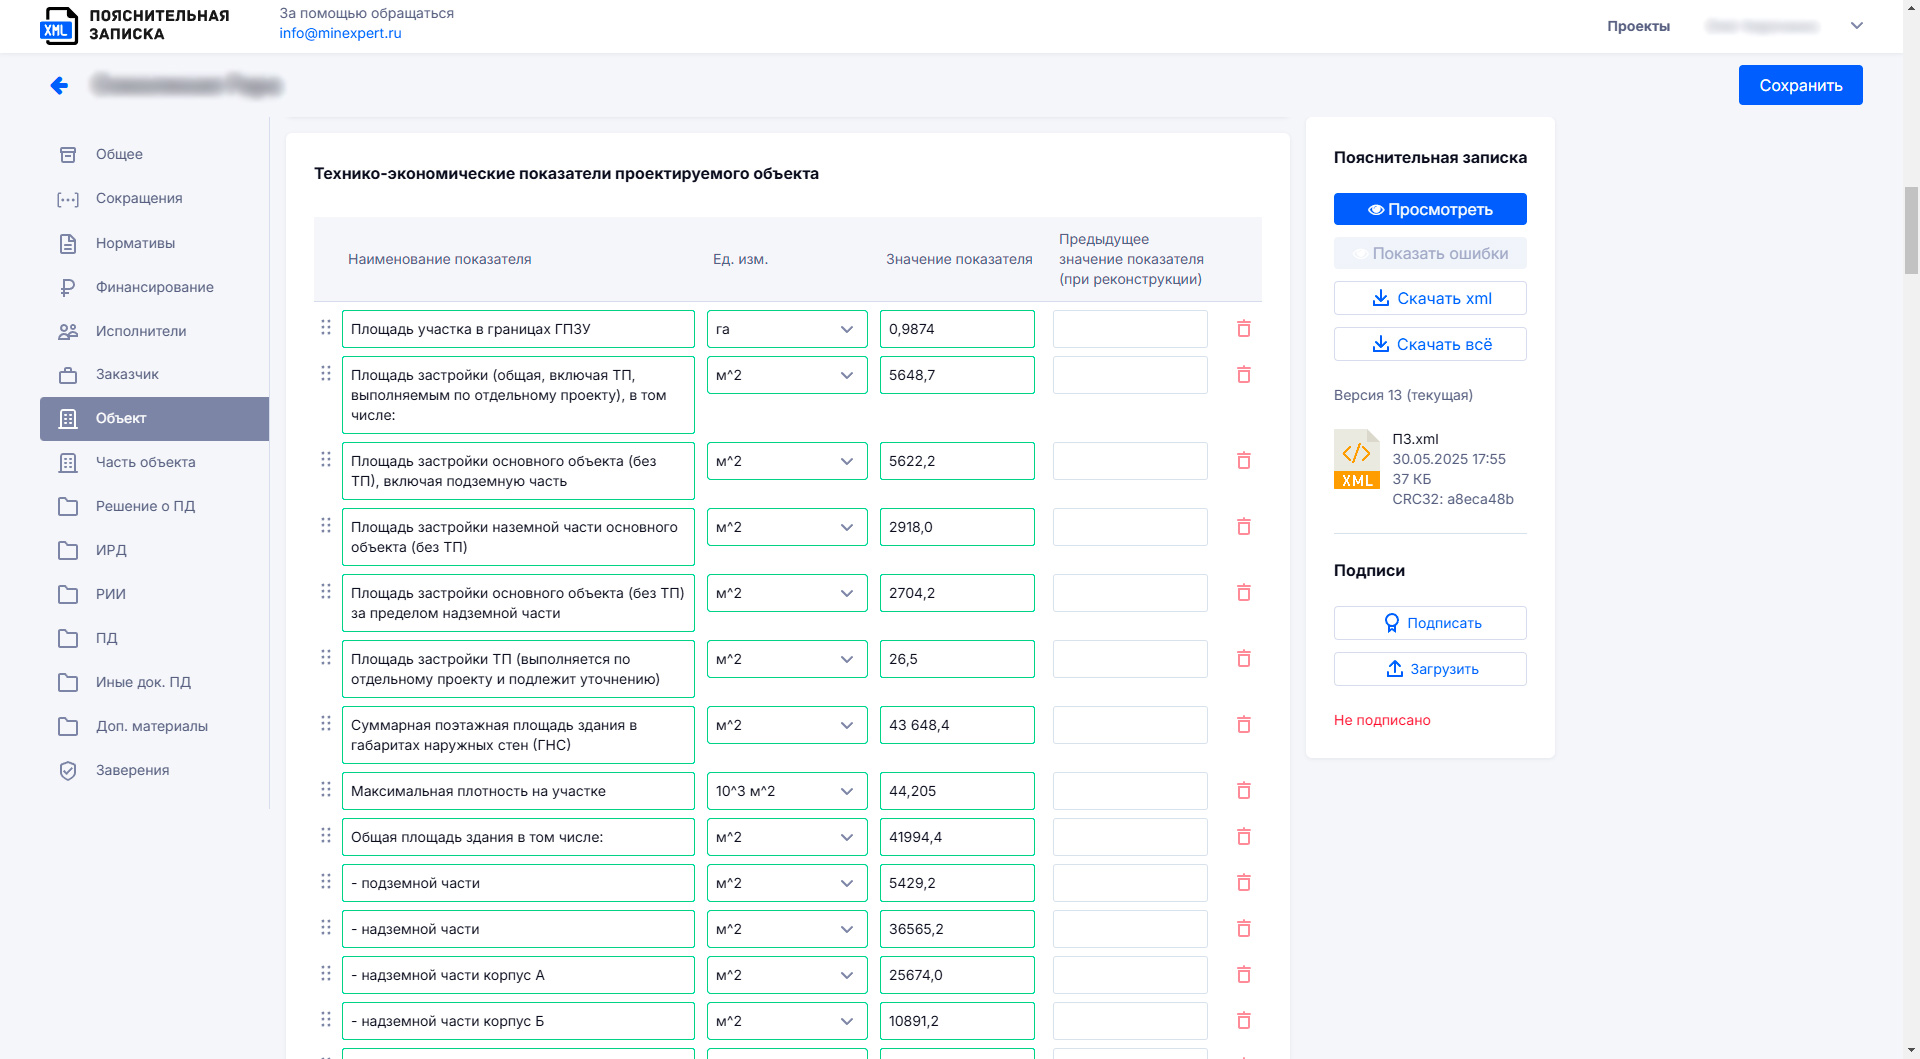Click the value field containing 0,9874
The image size is (1920, 1059).
[957, 329]
